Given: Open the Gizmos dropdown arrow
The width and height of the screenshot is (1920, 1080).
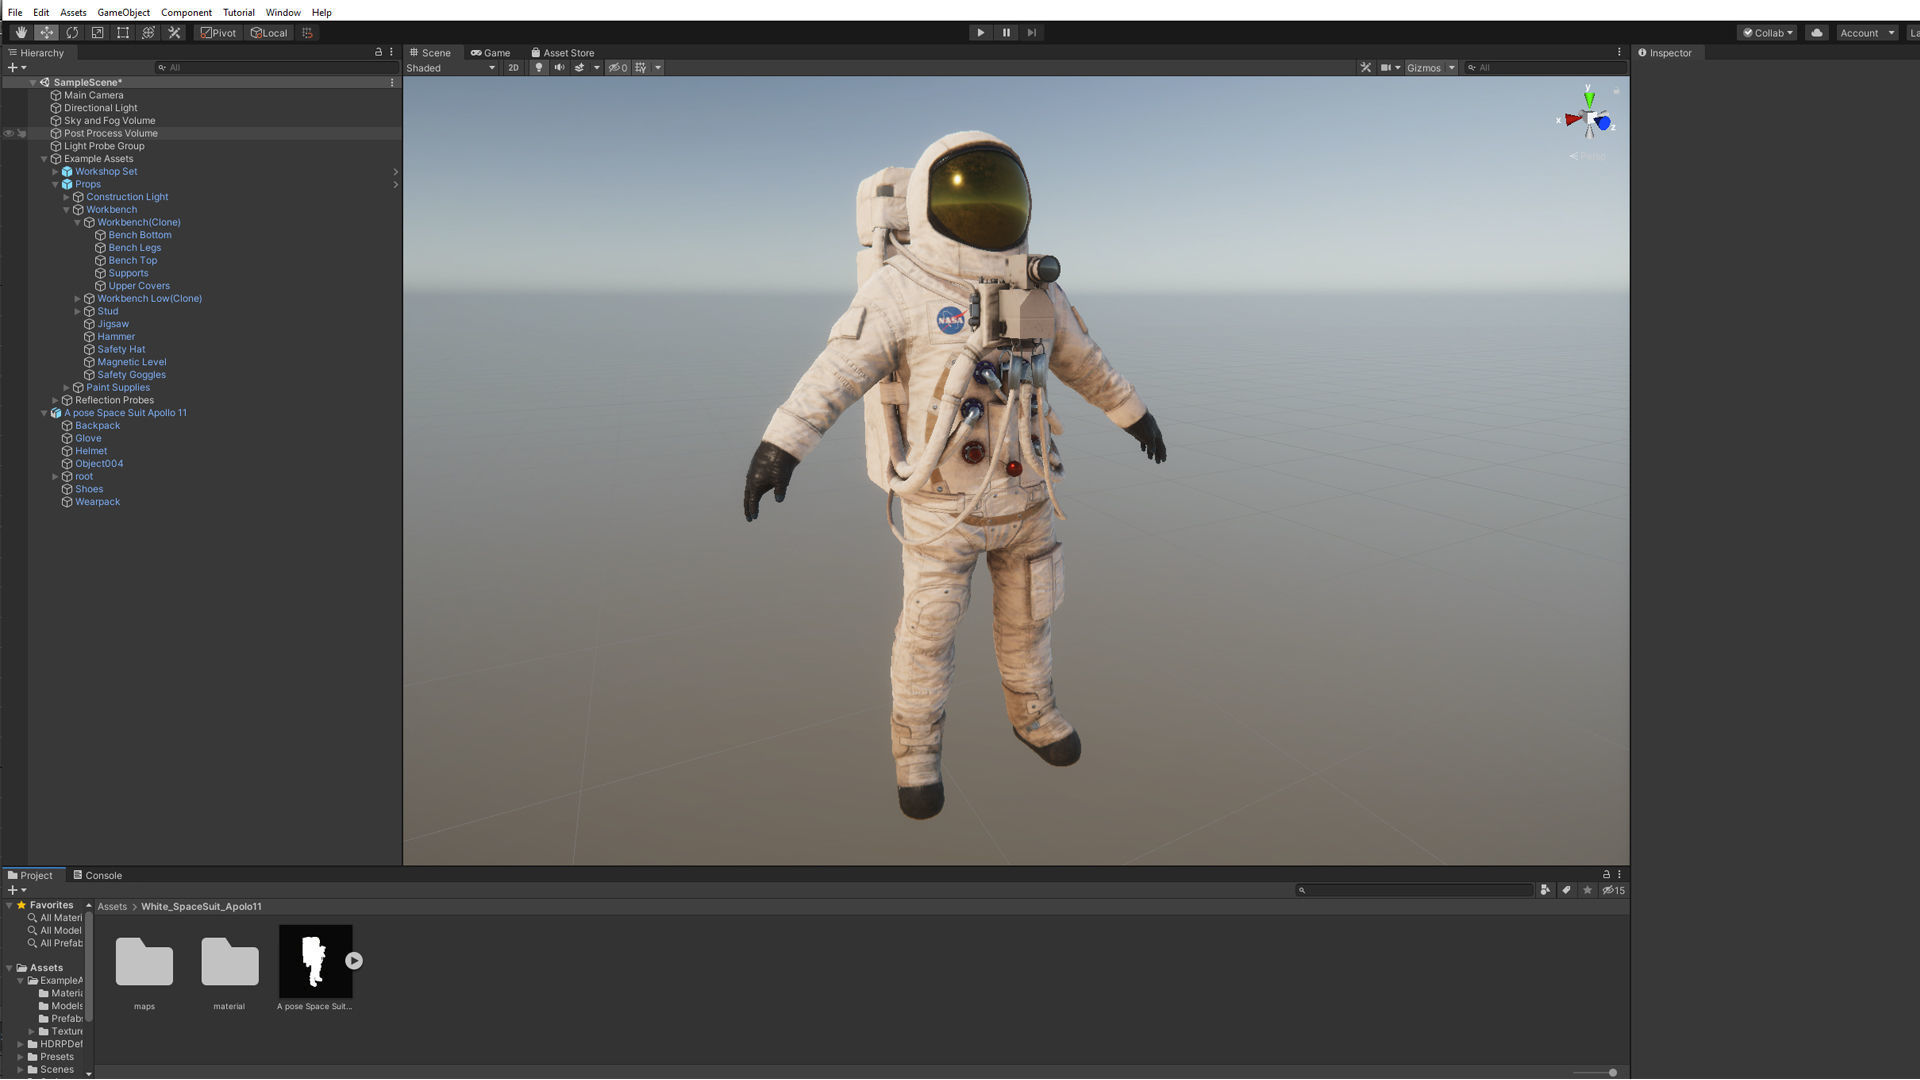Looking at the screenshot, I should coord(1451,68).
